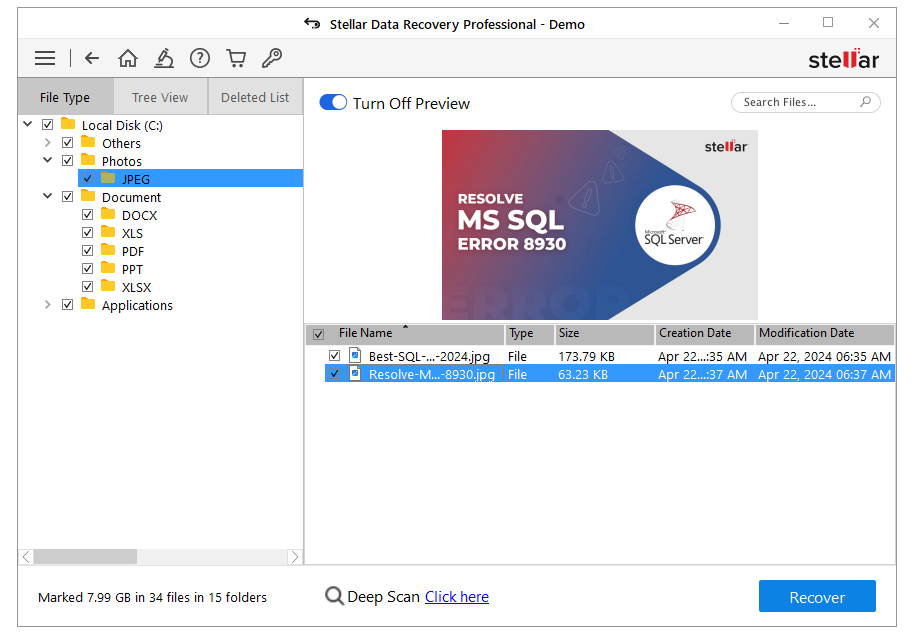Viewport: 913px width, 634px height.
Task: Click the XLSX folder icon
Action: [108, 286]
